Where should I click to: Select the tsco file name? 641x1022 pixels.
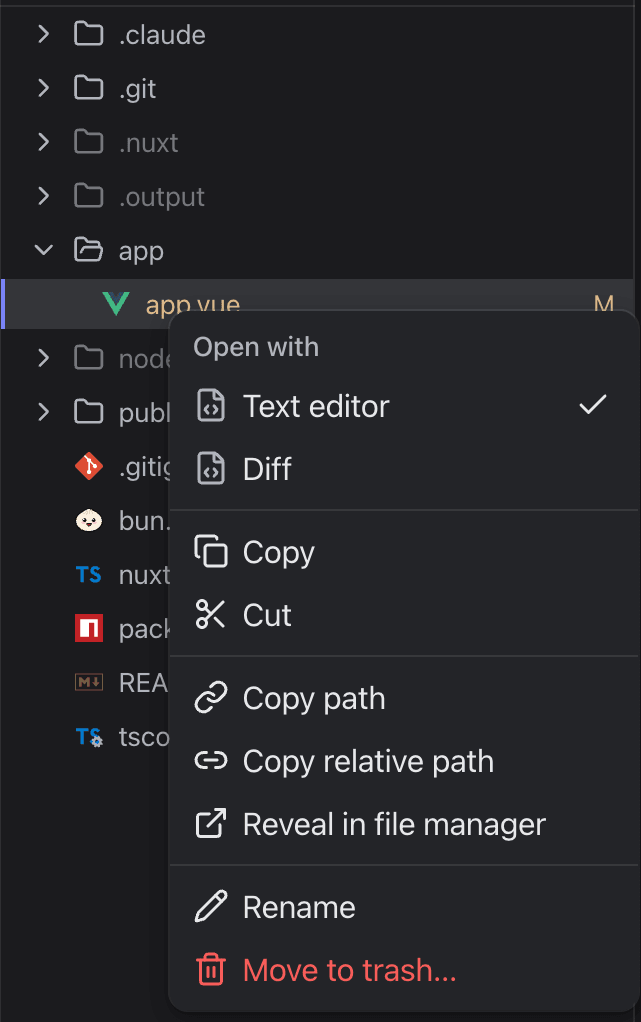pos(144,737)
